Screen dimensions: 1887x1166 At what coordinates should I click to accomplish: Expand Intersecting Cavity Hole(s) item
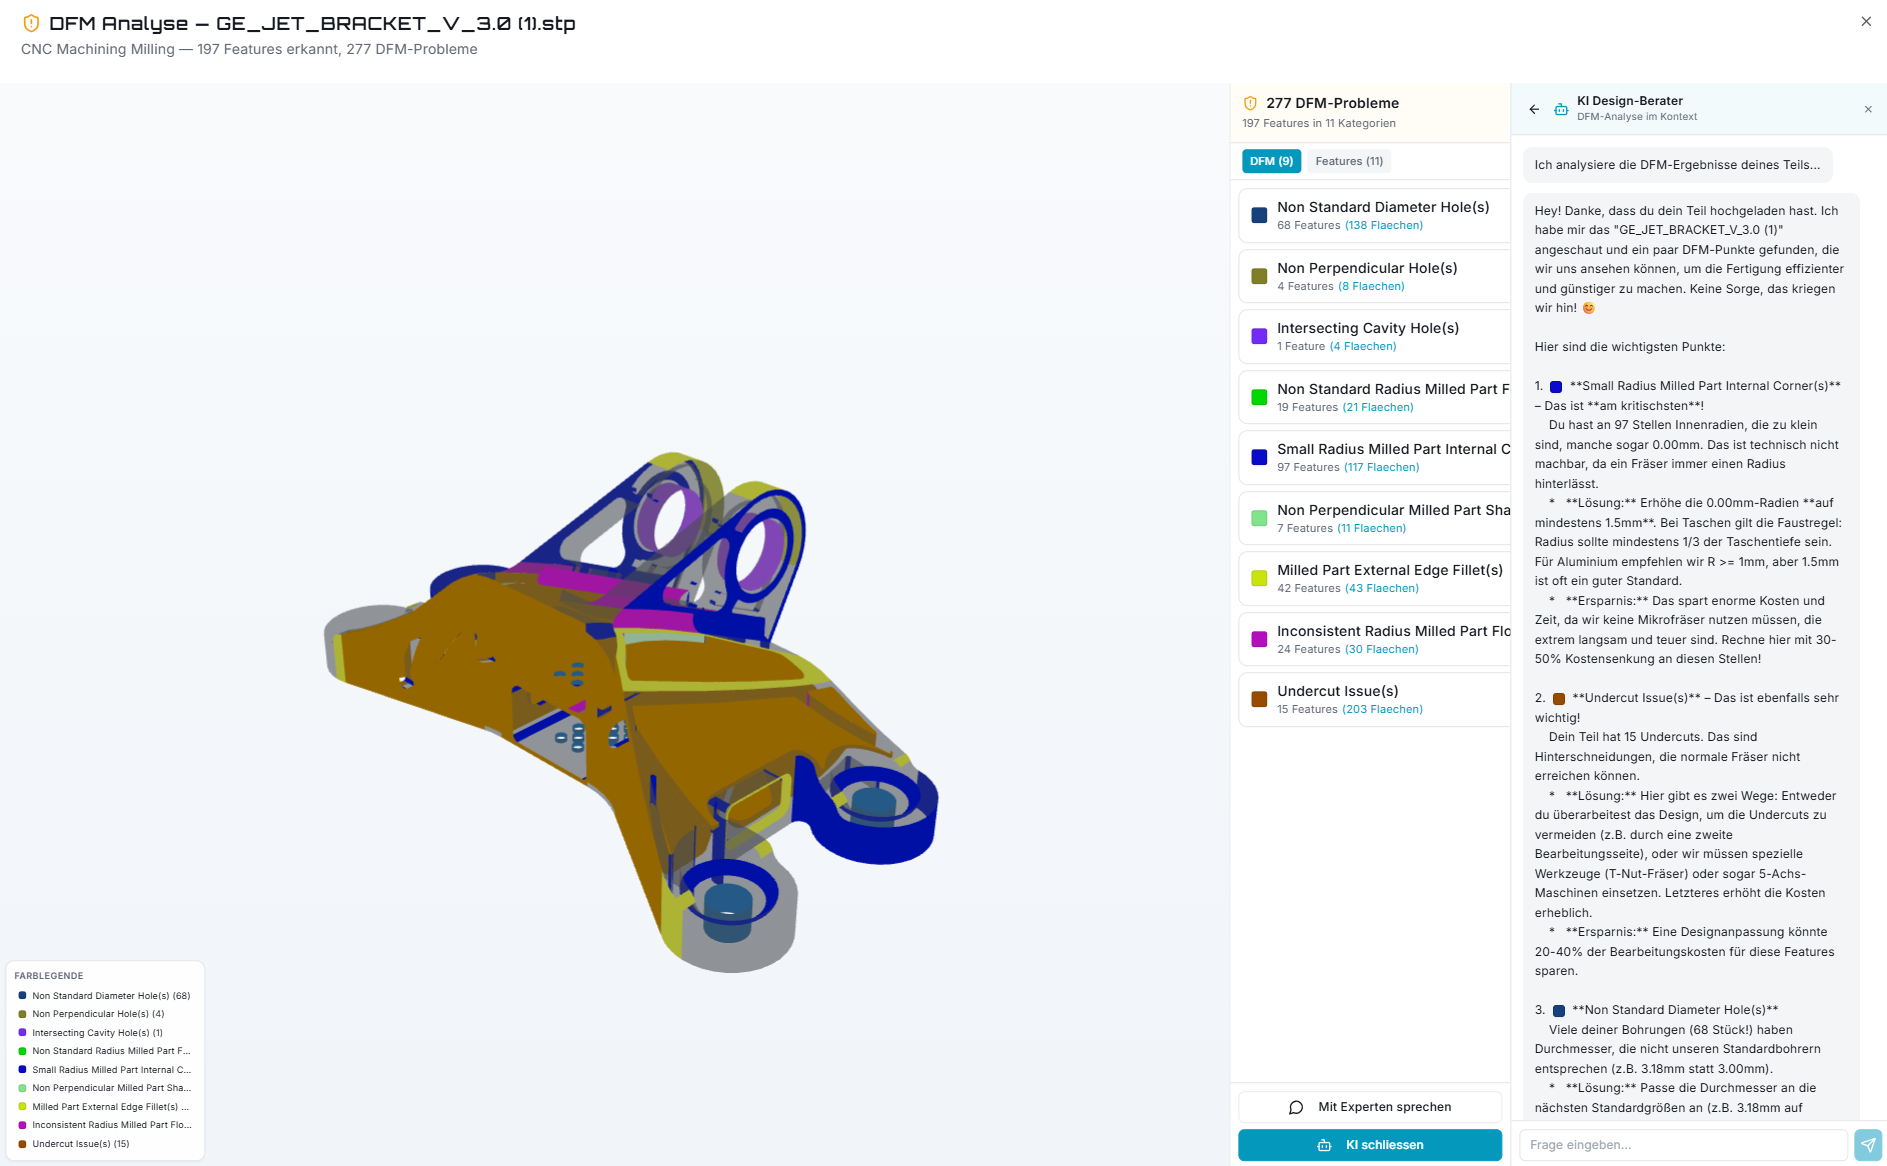tap(1374, 336)
